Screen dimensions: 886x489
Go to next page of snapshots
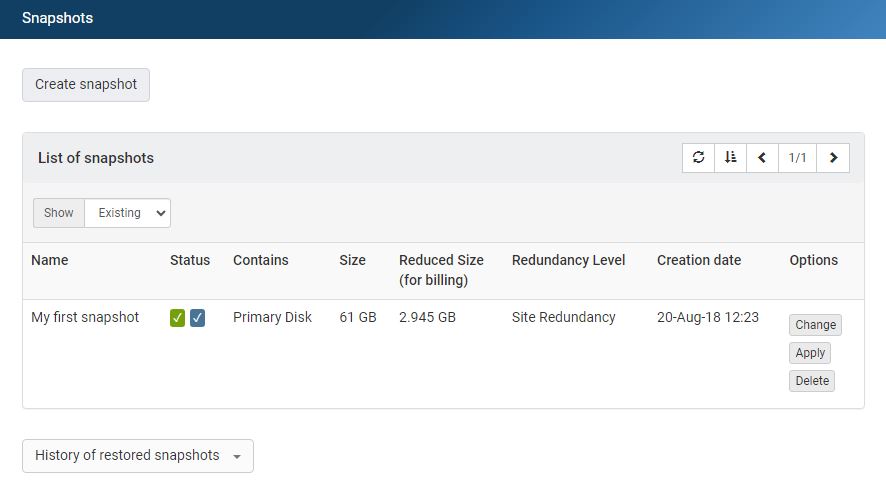(833, 158)
